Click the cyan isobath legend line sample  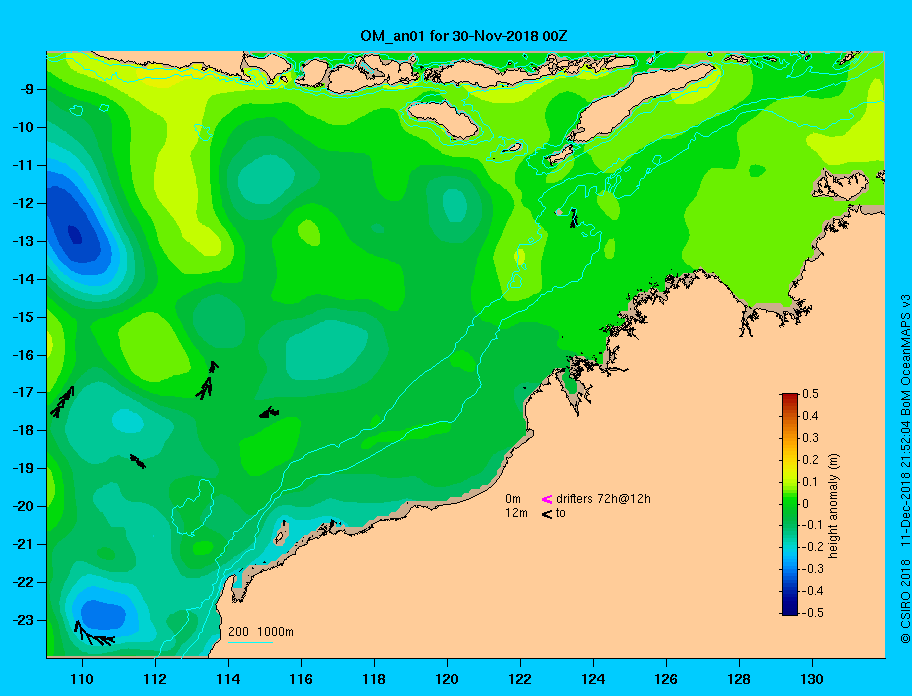coord(250,642)
